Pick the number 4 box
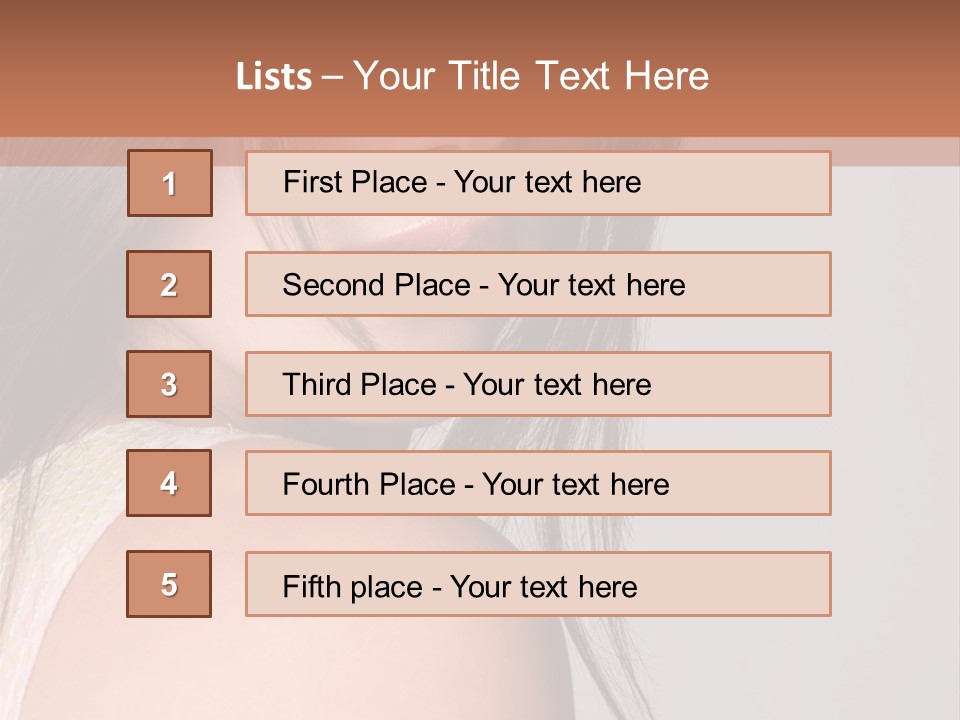The height and width of the screenshot is (720, 960). (169, 483)
